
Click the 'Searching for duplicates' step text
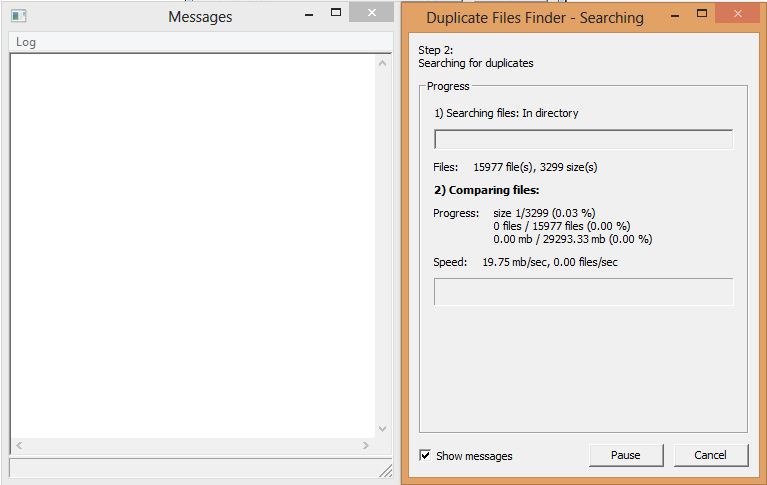[475, 63]
